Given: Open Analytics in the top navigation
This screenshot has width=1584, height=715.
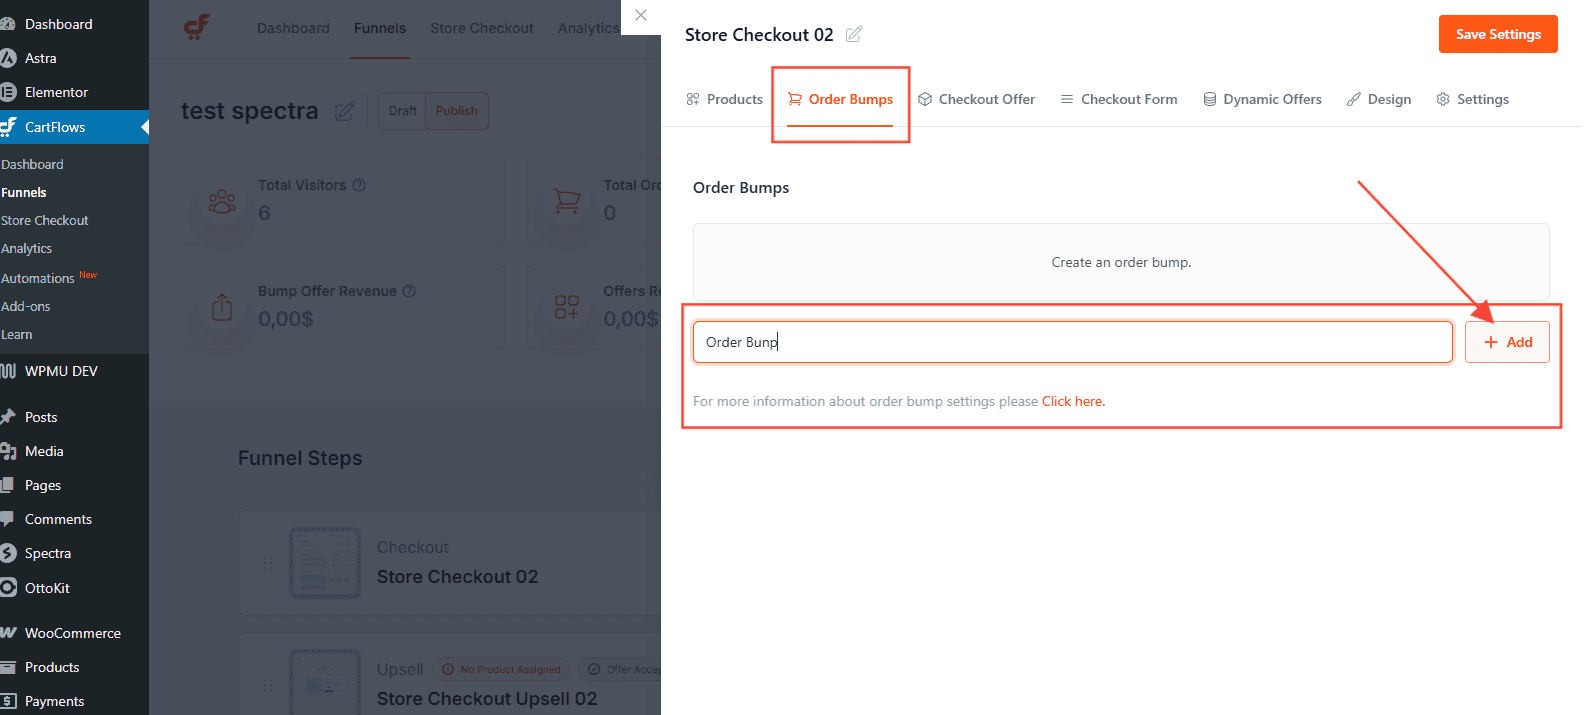Looking at the screenshot, I should (x=588, y=28).
